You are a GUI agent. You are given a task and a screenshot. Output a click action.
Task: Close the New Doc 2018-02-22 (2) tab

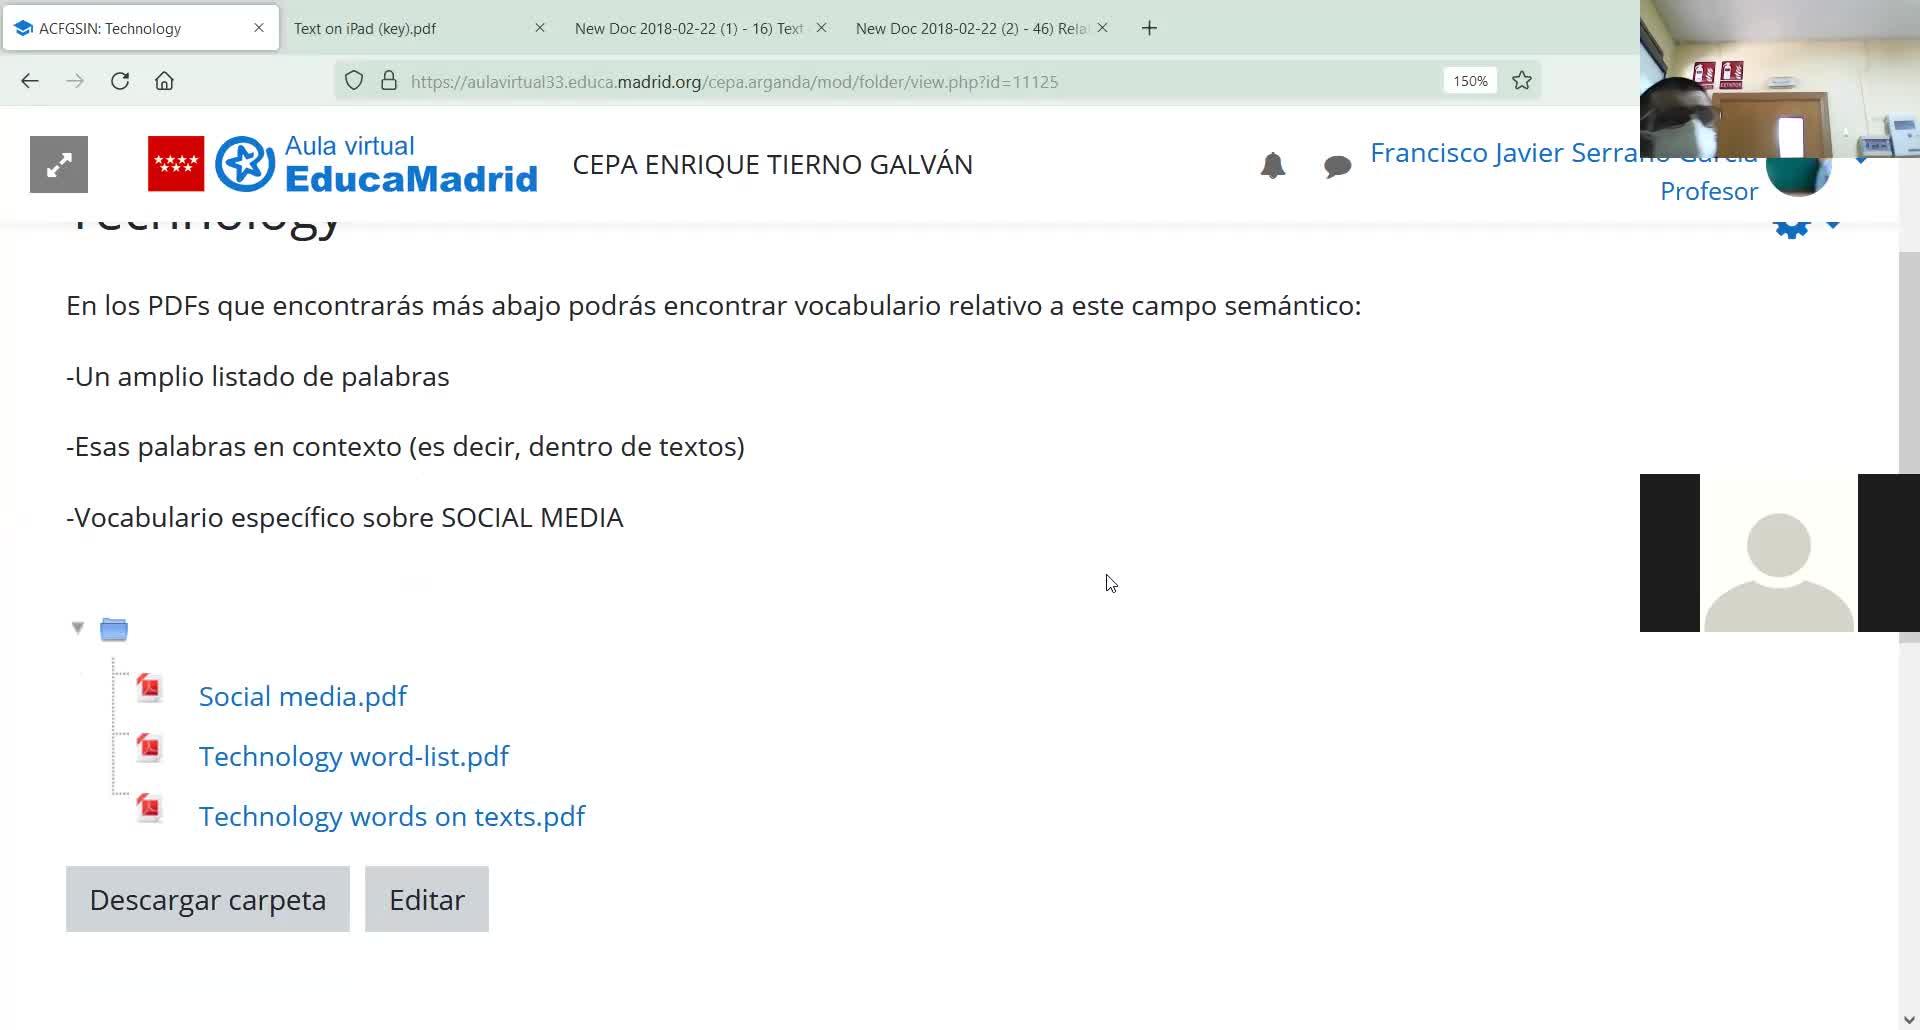(x=1102, y=28)
